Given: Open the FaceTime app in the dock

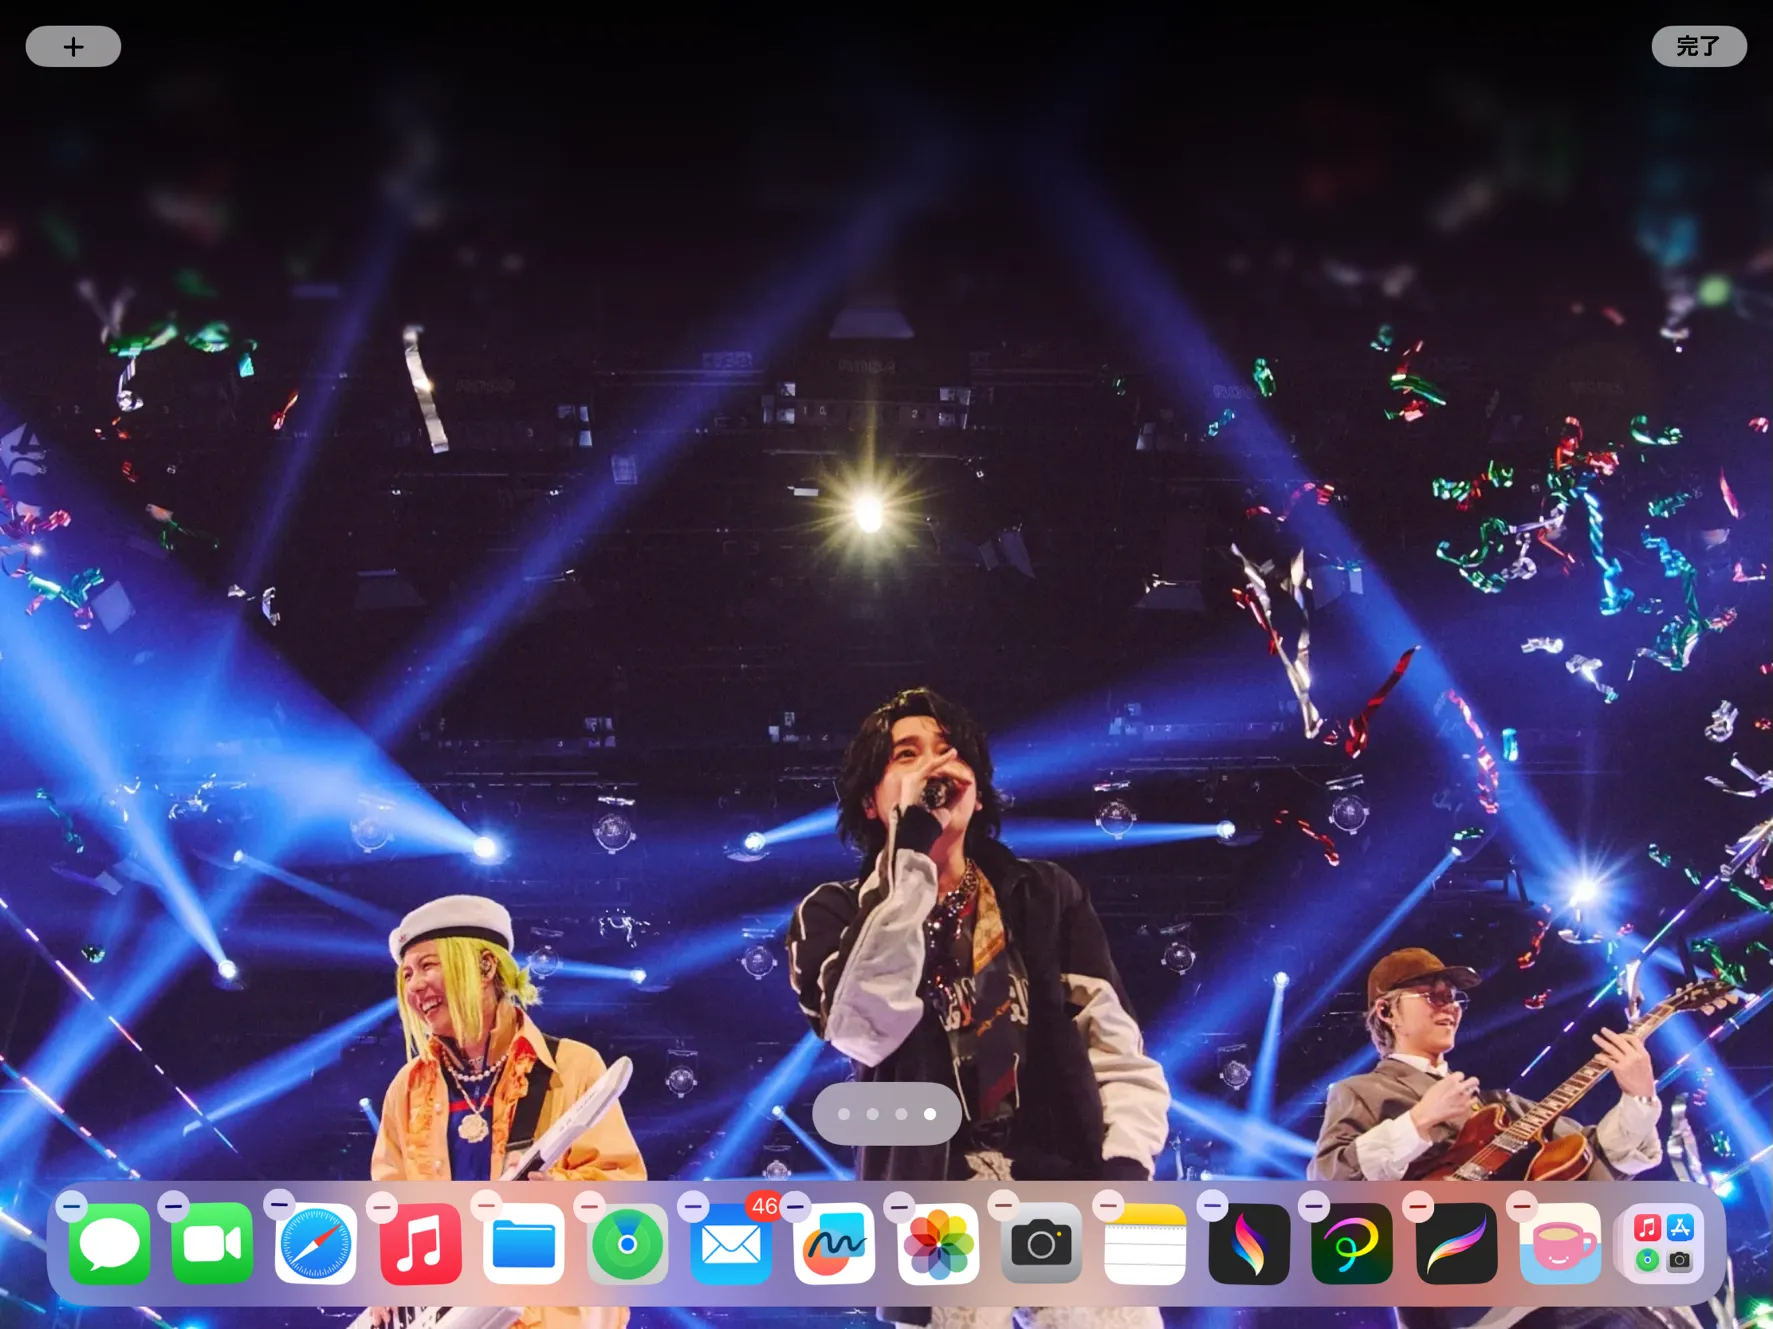Looking at the screenshot, I should pos(213,1244).
